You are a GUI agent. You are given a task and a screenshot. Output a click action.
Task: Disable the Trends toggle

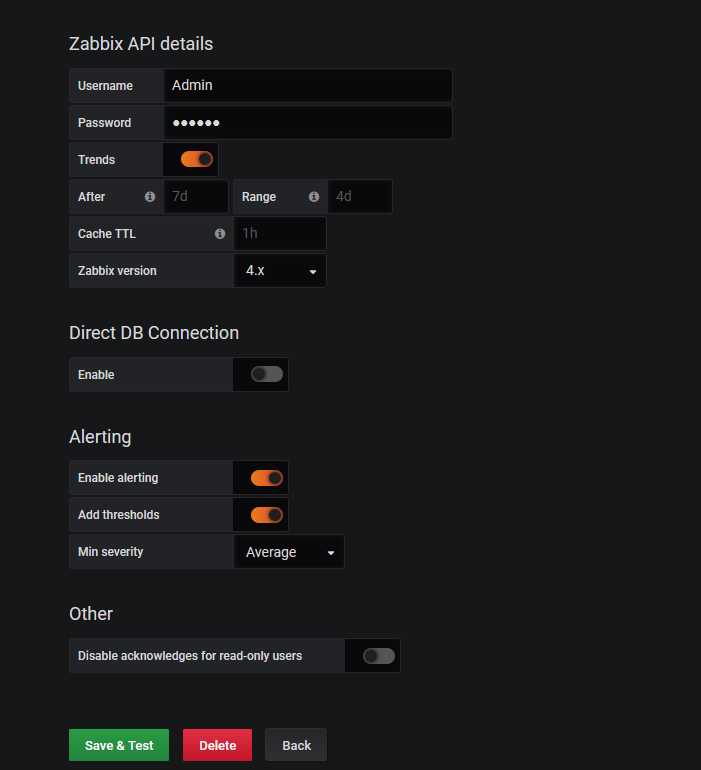pos(196,159)
